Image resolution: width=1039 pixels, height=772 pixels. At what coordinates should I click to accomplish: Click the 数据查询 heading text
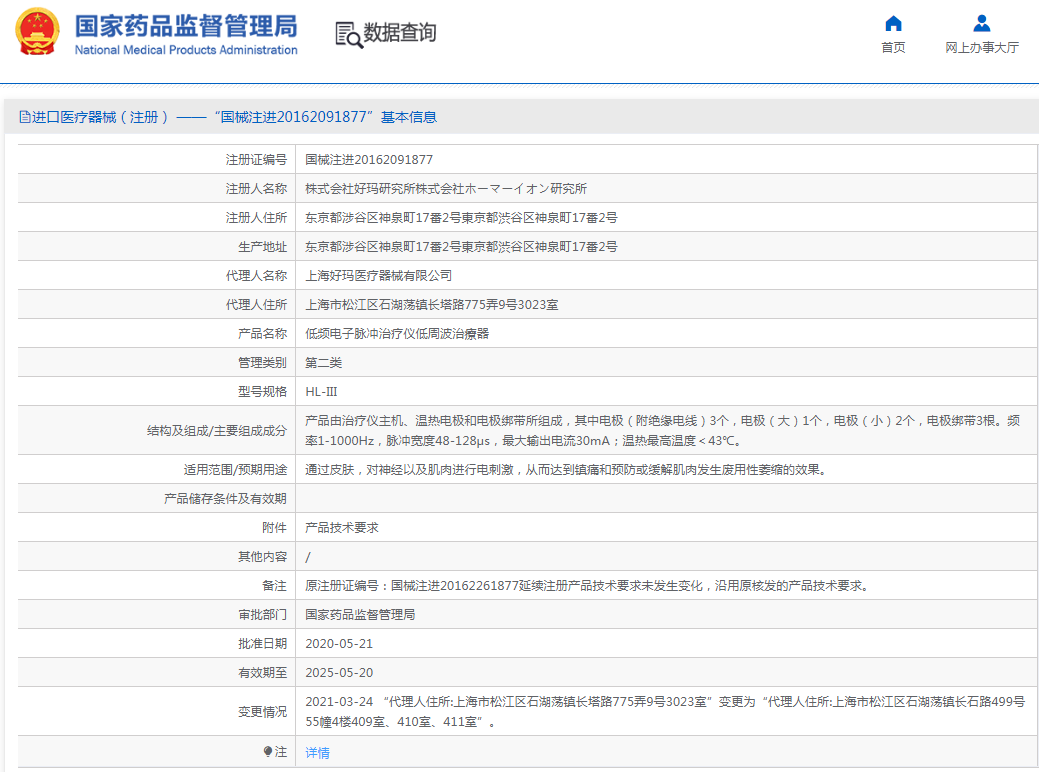tap(400, 33)
